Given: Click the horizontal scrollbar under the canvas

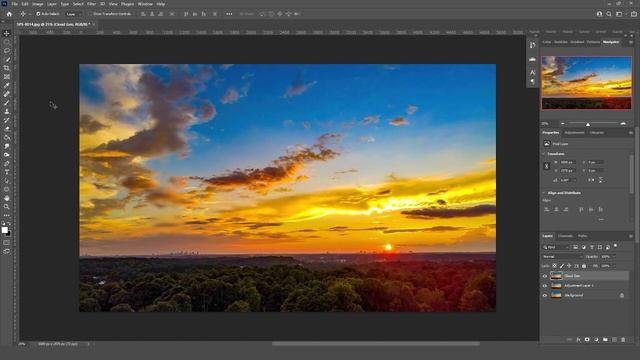Looking at the screenshot, I should [x=376, y=344].
